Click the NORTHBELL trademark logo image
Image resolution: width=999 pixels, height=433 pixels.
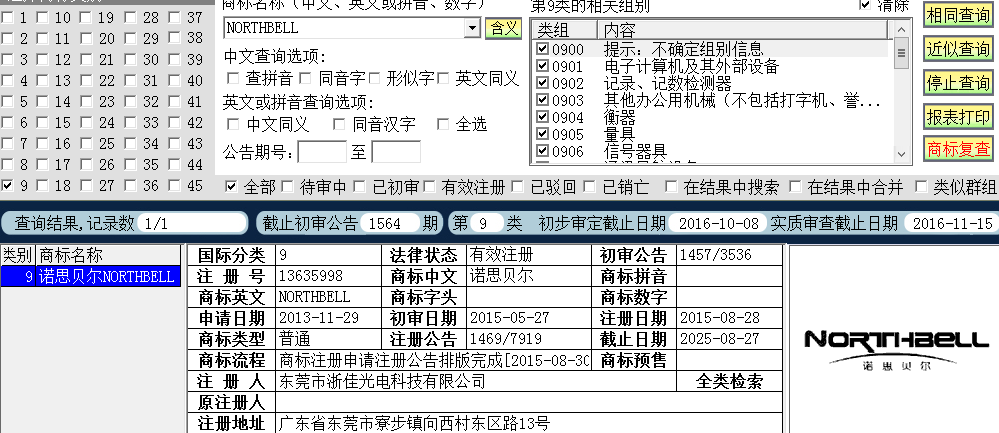tap(895, 348)
